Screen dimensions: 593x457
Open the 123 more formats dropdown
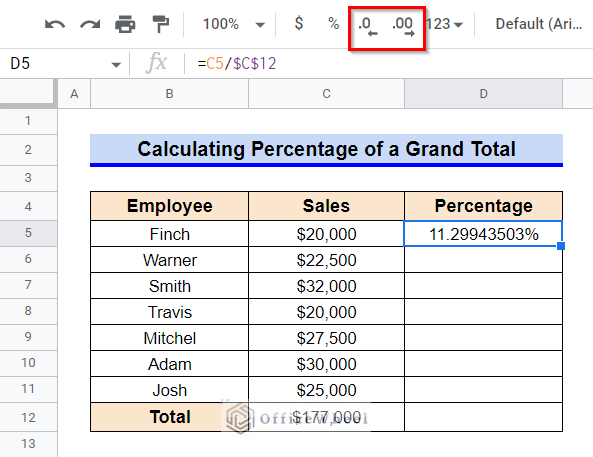click(445, 24)
